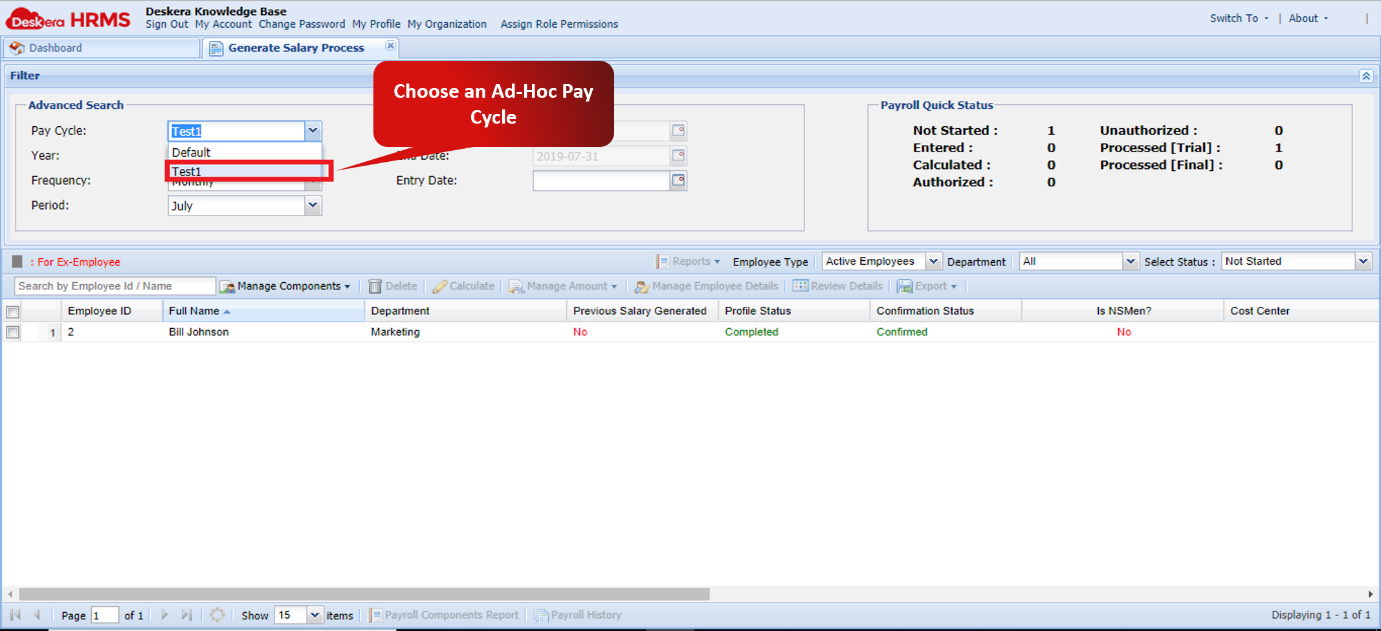Select the row checkbox for Bill Johnson

[14, 332]
